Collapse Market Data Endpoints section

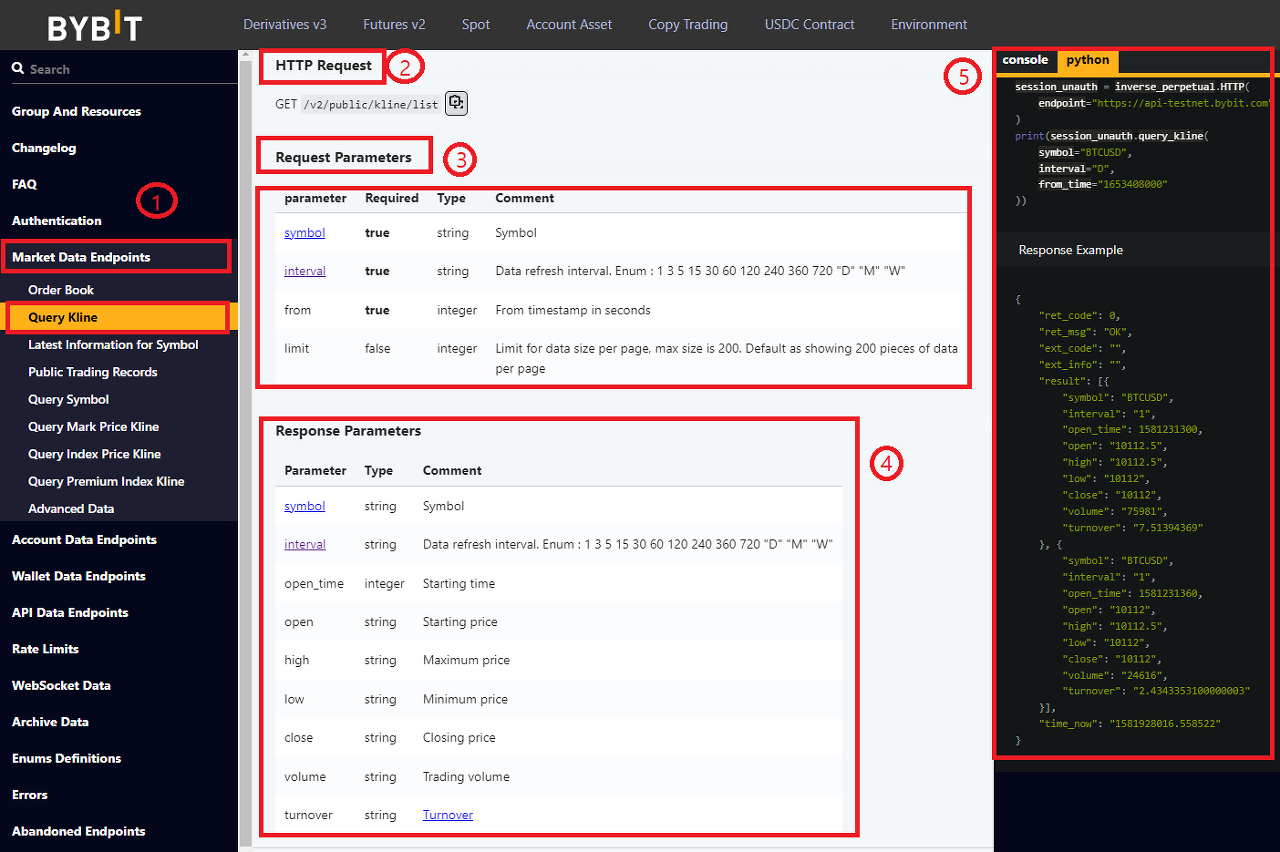[81, 257]
